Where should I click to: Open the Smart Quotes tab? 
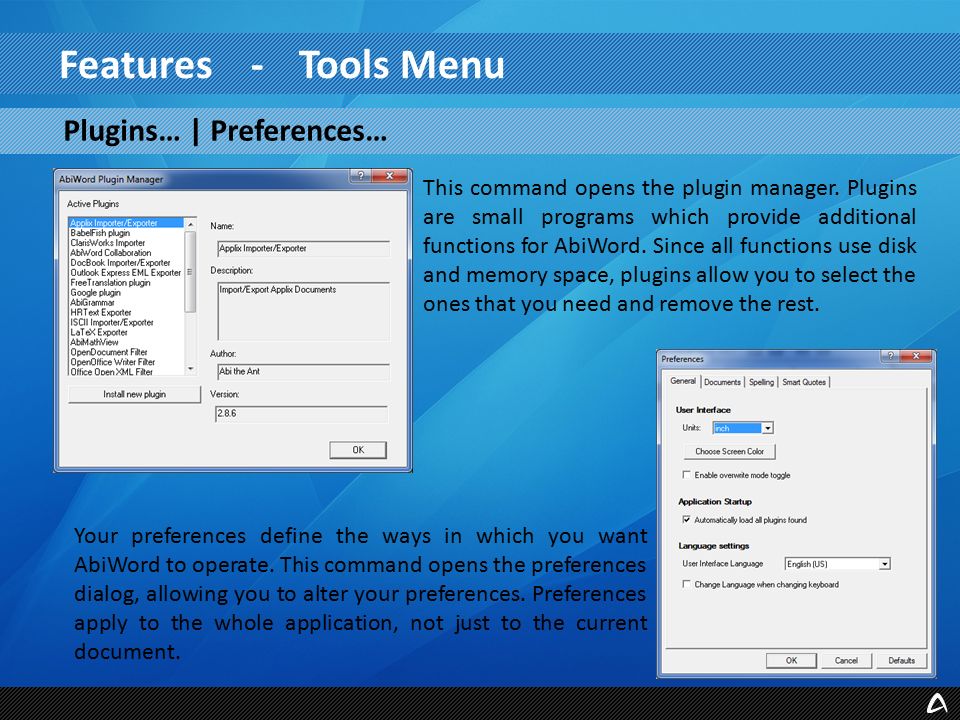[804, 382]
